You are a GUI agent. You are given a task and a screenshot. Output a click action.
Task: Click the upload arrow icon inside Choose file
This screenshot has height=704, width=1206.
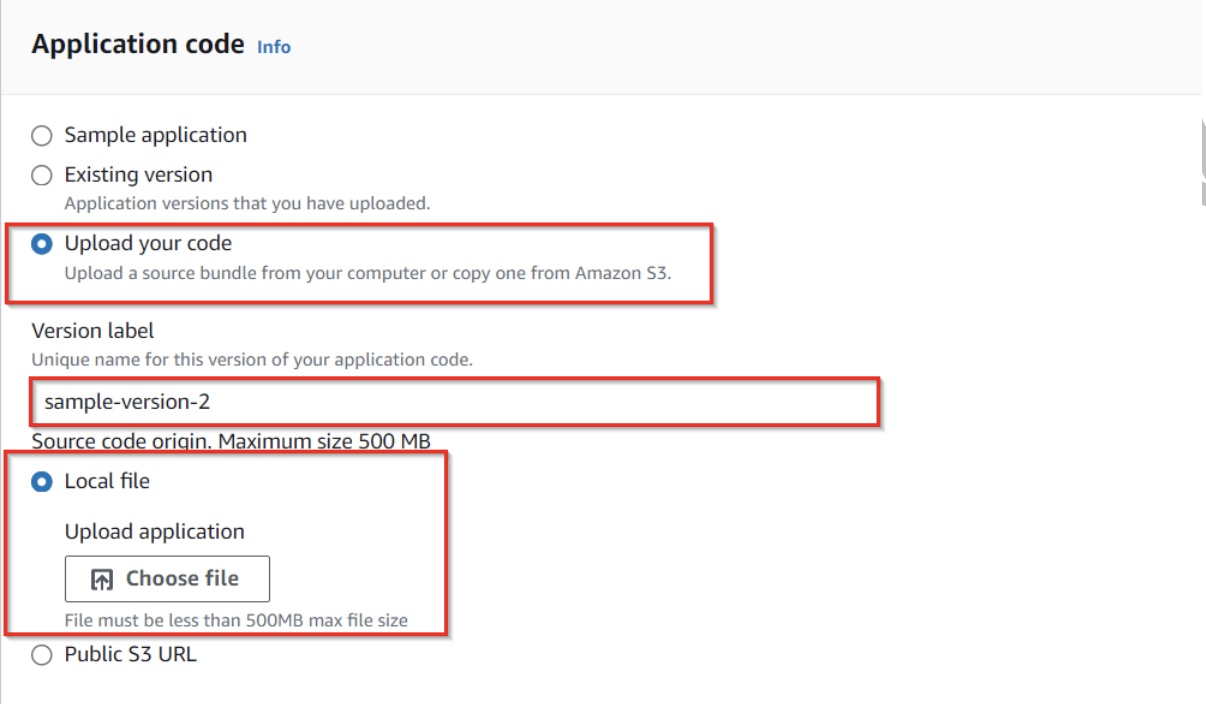coord(102,580)
